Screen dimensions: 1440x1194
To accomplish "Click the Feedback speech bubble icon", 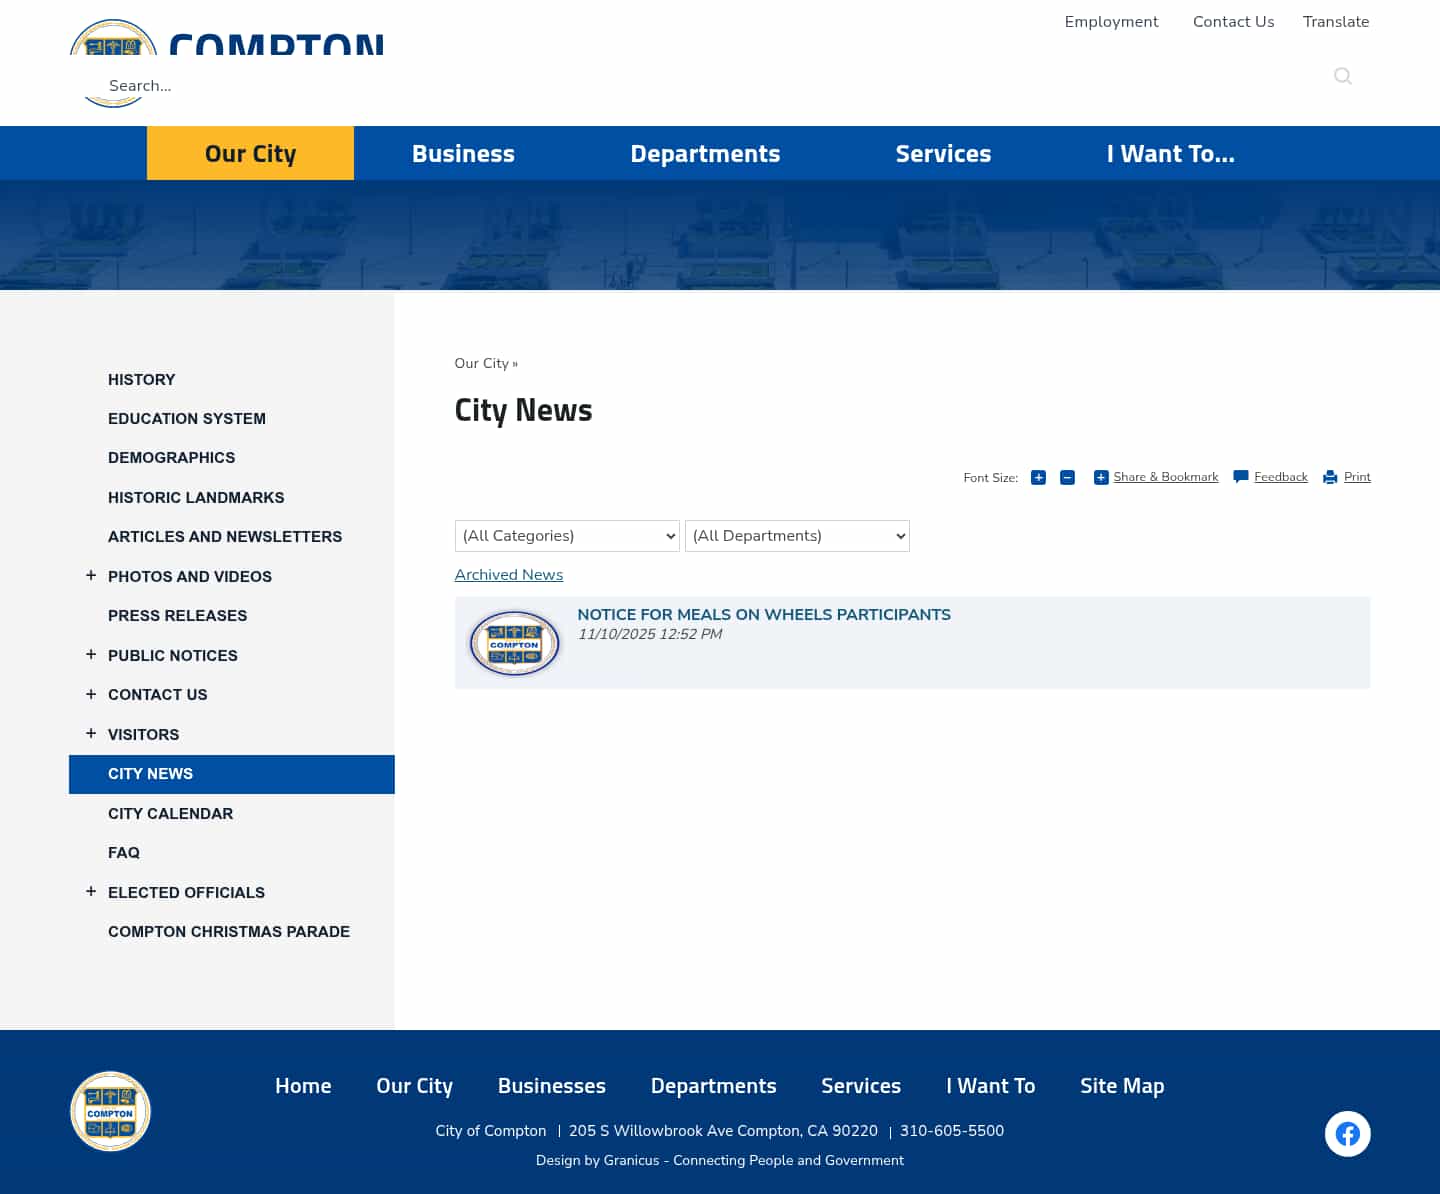I will click(x=1240, y=477).
